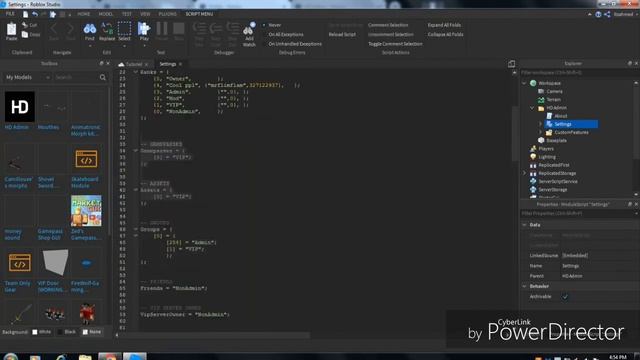The height and width of the screenshot is (360, 640).
Task: Select the HD Admin model thumbnail
Action: click(x=20, y=107)
